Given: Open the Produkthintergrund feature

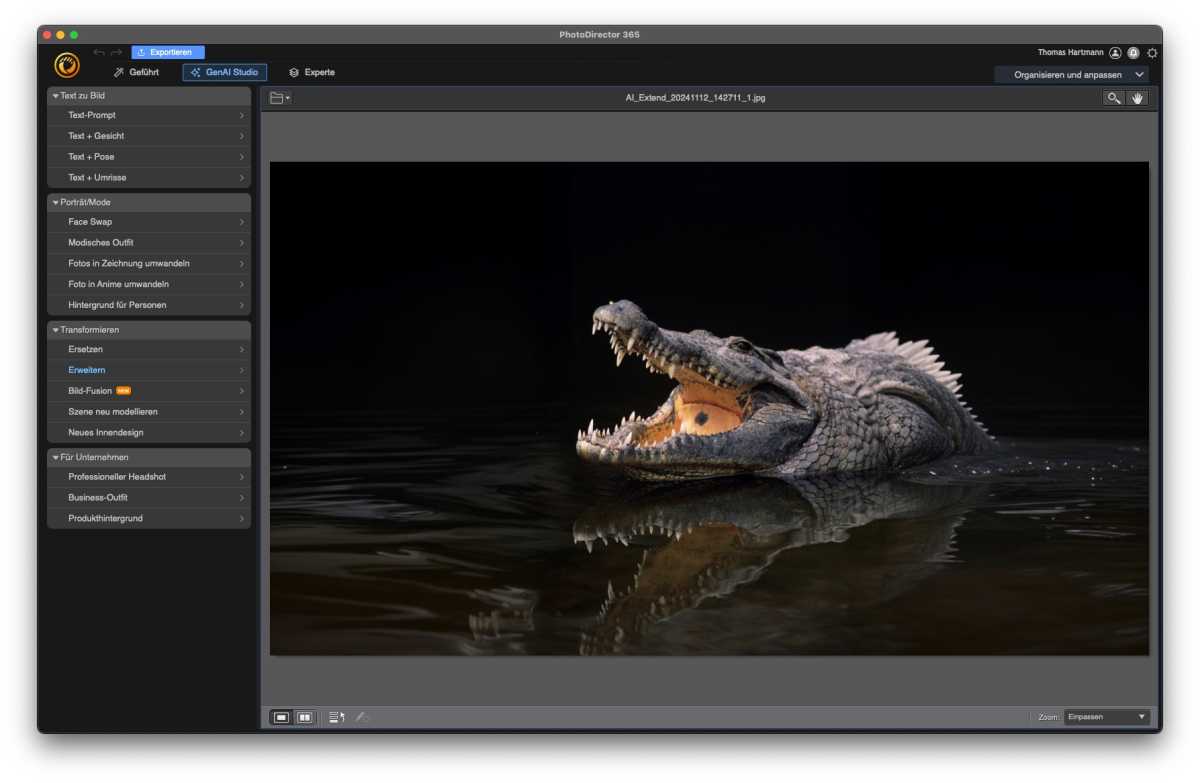Looking at the screenshot, I should point(149,519).
